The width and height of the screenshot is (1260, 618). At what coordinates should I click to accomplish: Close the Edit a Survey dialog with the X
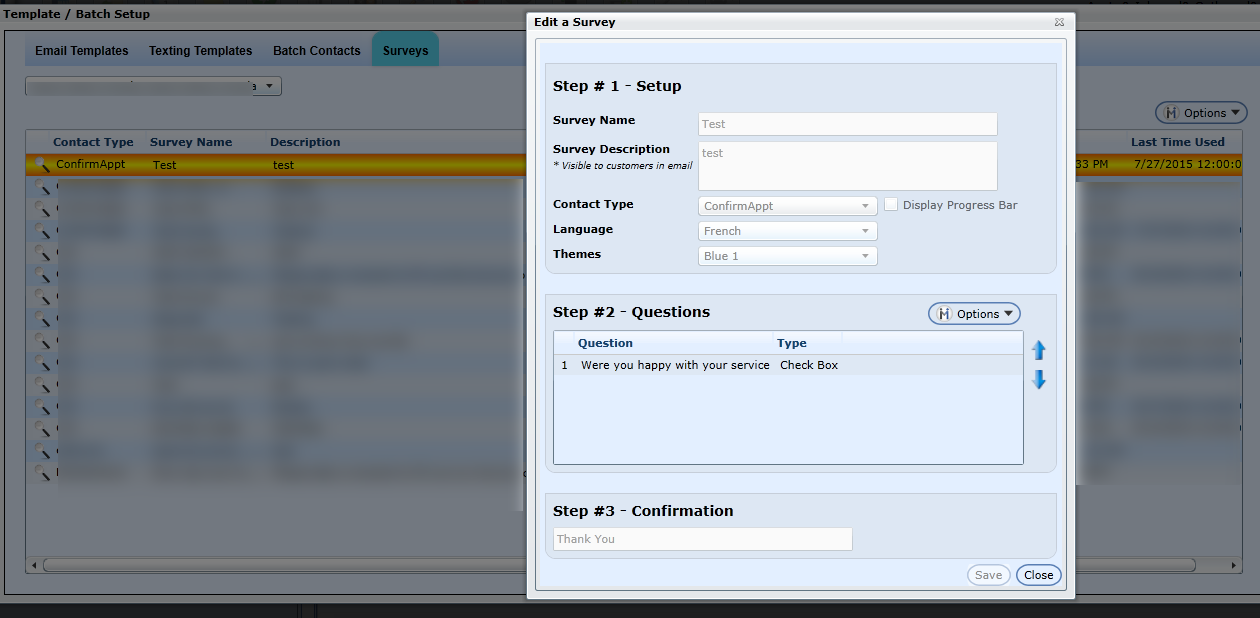click(x=1059, y=22)
